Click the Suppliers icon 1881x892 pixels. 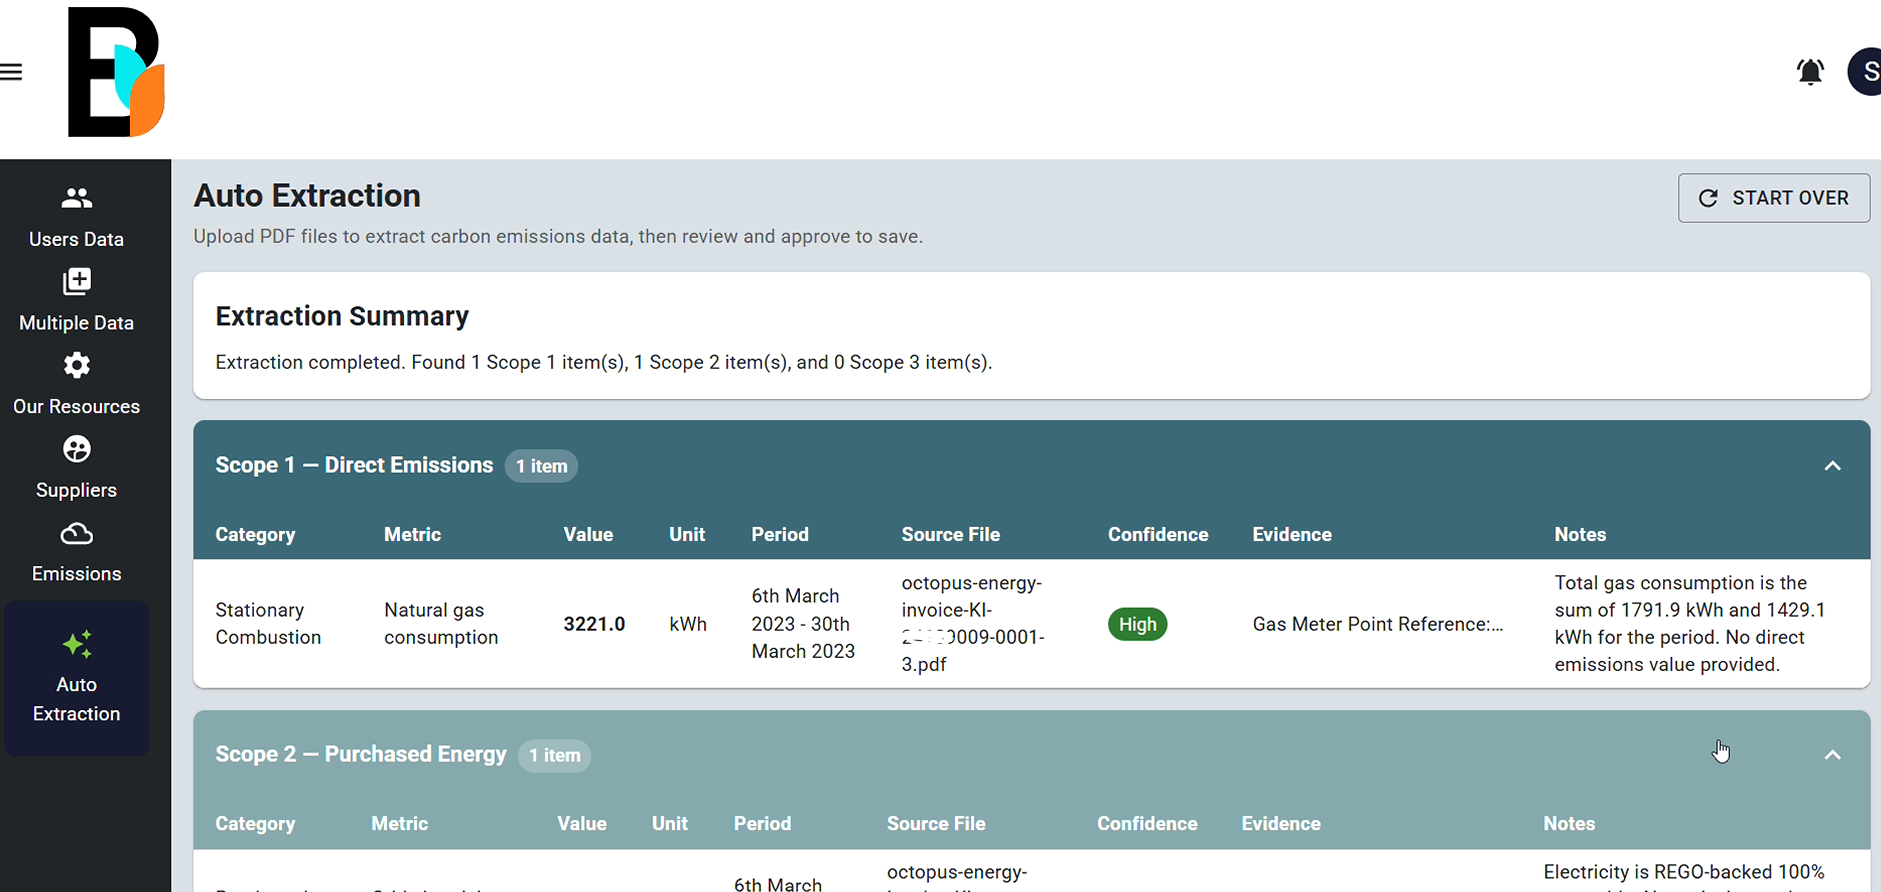77,449
